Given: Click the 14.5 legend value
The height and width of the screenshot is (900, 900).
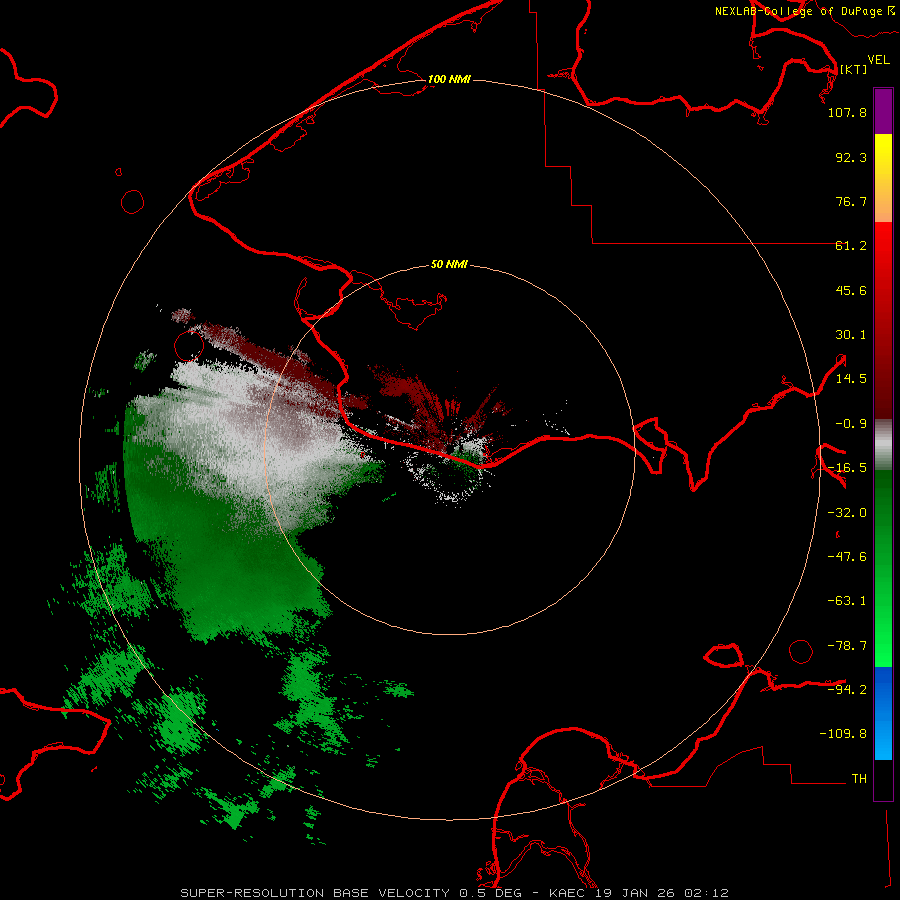Looking at the screenshot, I should click(x=851, y=379).
